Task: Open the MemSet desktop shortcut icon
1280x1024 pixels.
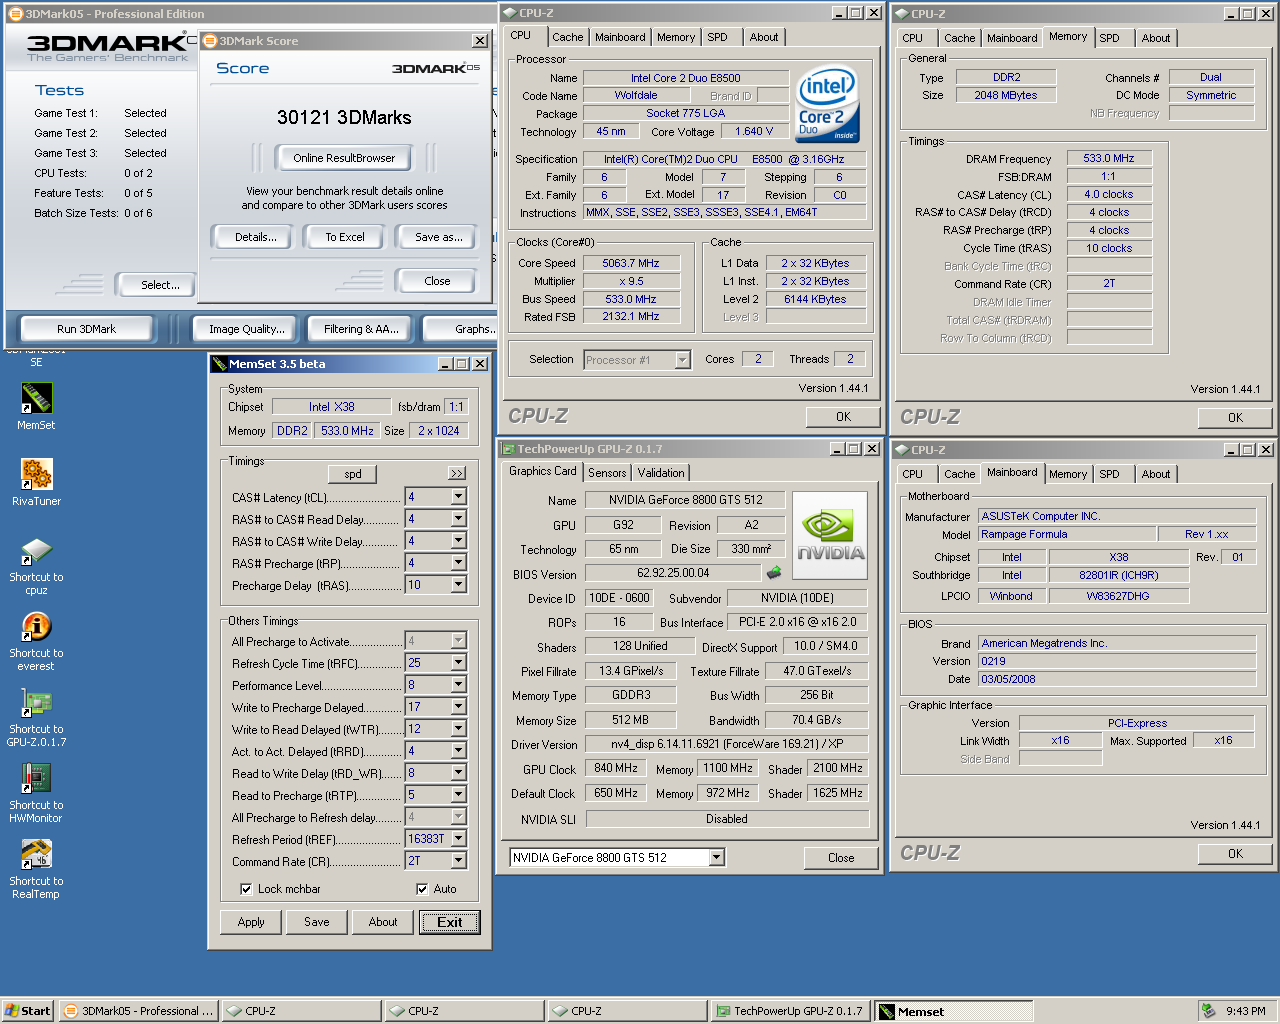Action: click(x=36, y=399)
